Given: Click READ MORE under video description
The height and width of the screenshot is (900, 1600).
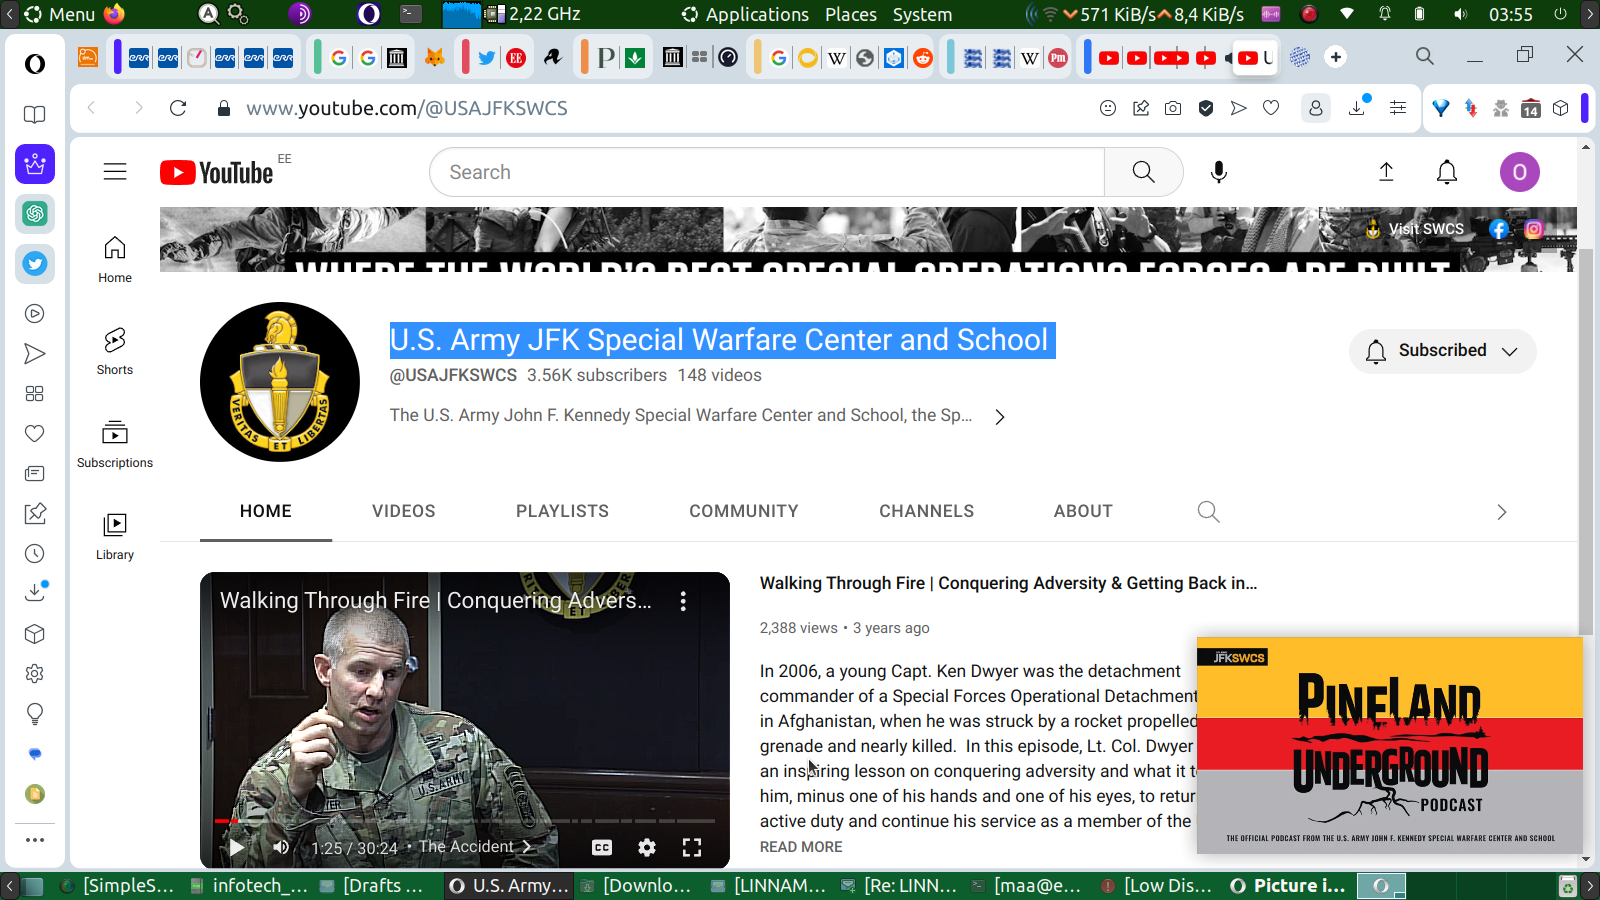Looking at the screenshot, I should click(801, 847).
